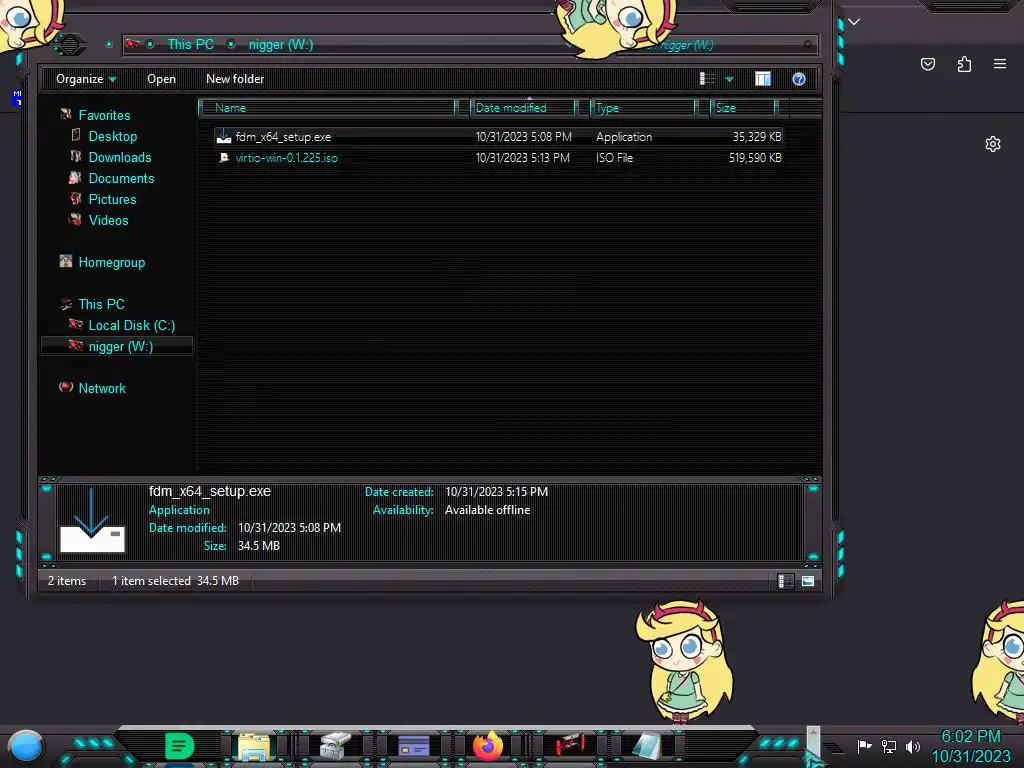Click the large file thumbnail in details pane

[x=91, y=520]
